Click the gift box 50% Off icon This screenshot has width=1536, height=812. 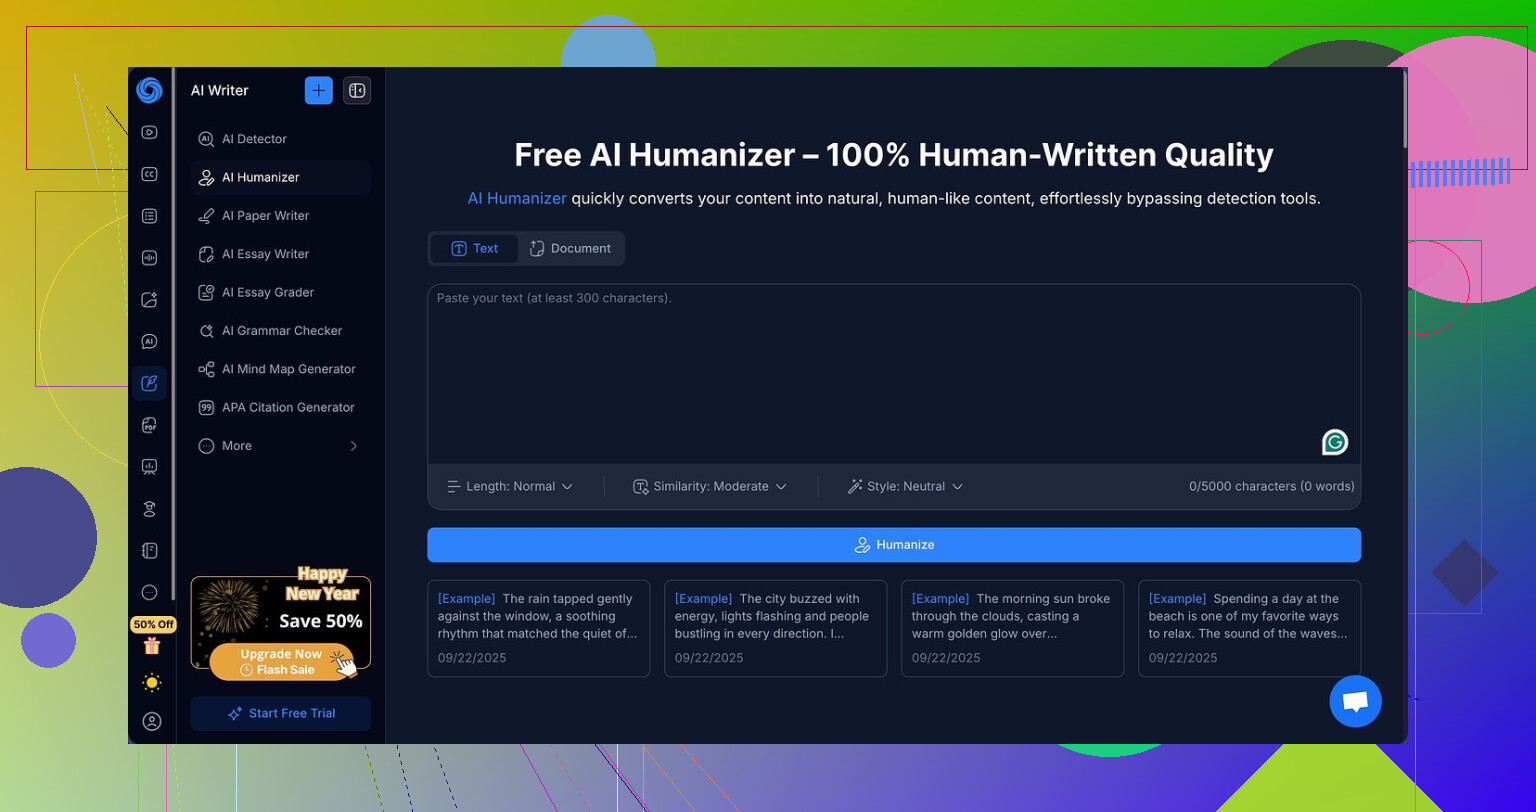(152, 646)
